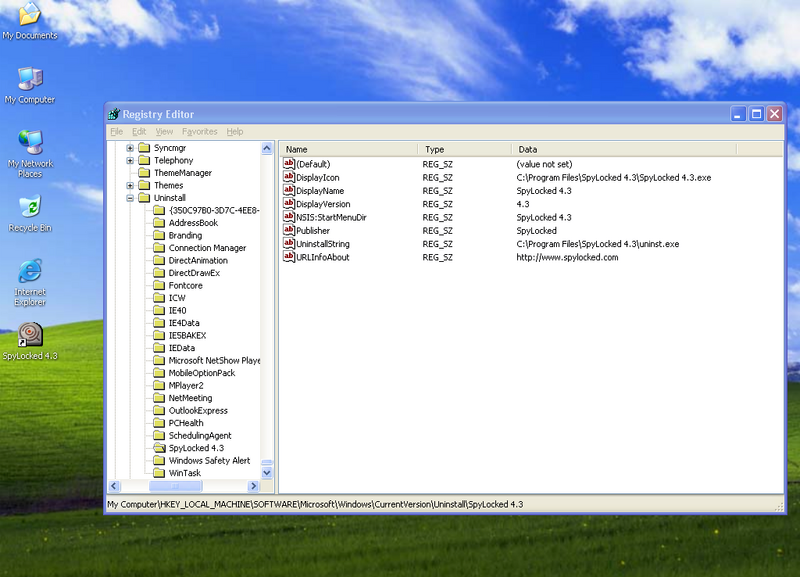
Task: Open the Favorites menu
Action: click(199, 131)
